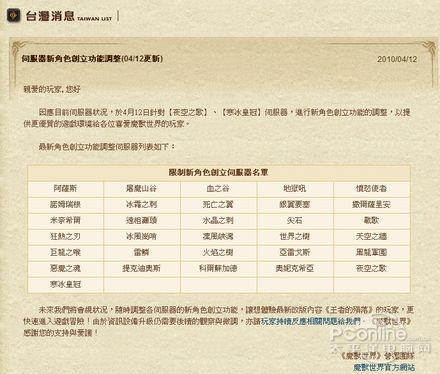Viewport: 440px width, 374px height.
Task: Select the 銀翼要塞 server cell
Action: 295,205
